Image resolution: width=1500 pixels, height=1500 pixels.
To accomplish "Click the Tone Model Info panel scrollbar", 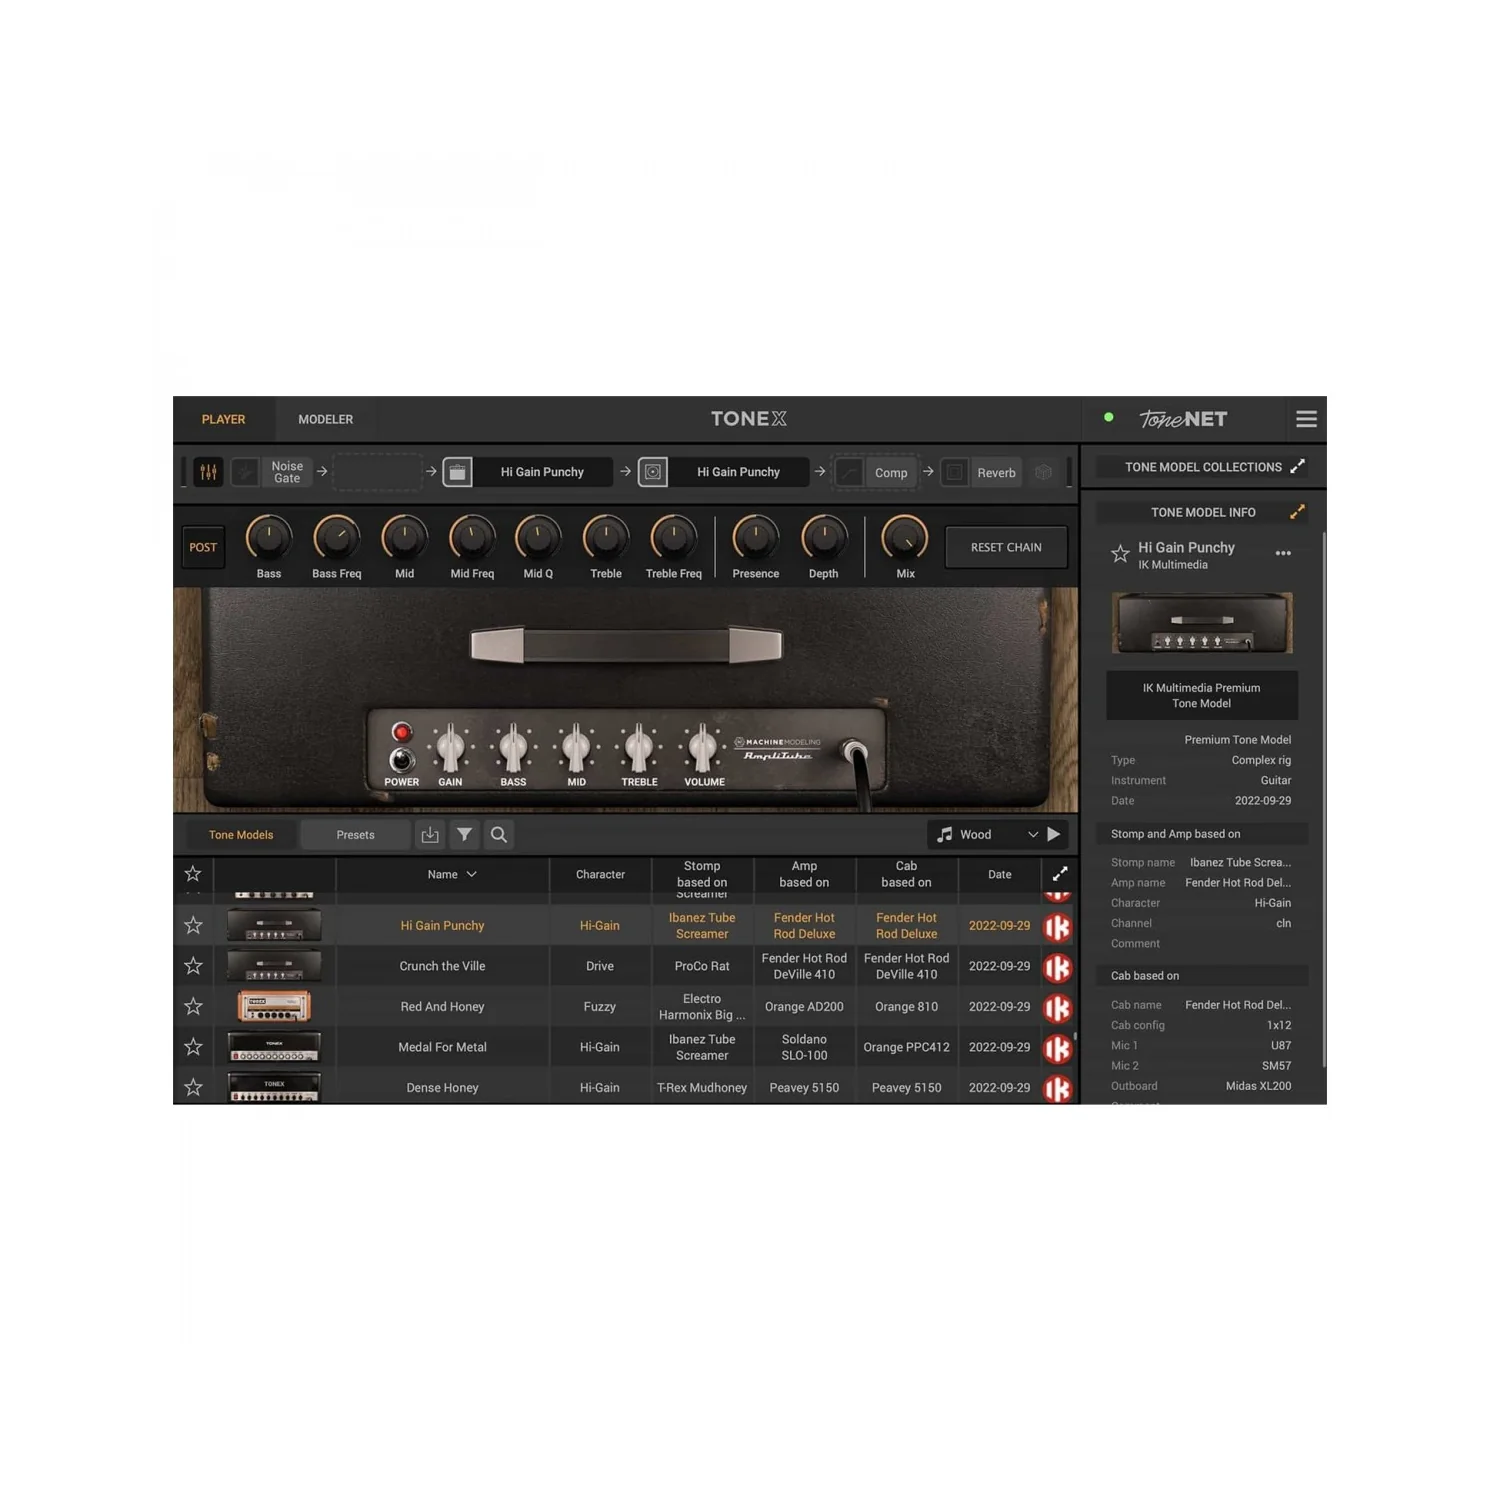I will tap(1324, 800).
